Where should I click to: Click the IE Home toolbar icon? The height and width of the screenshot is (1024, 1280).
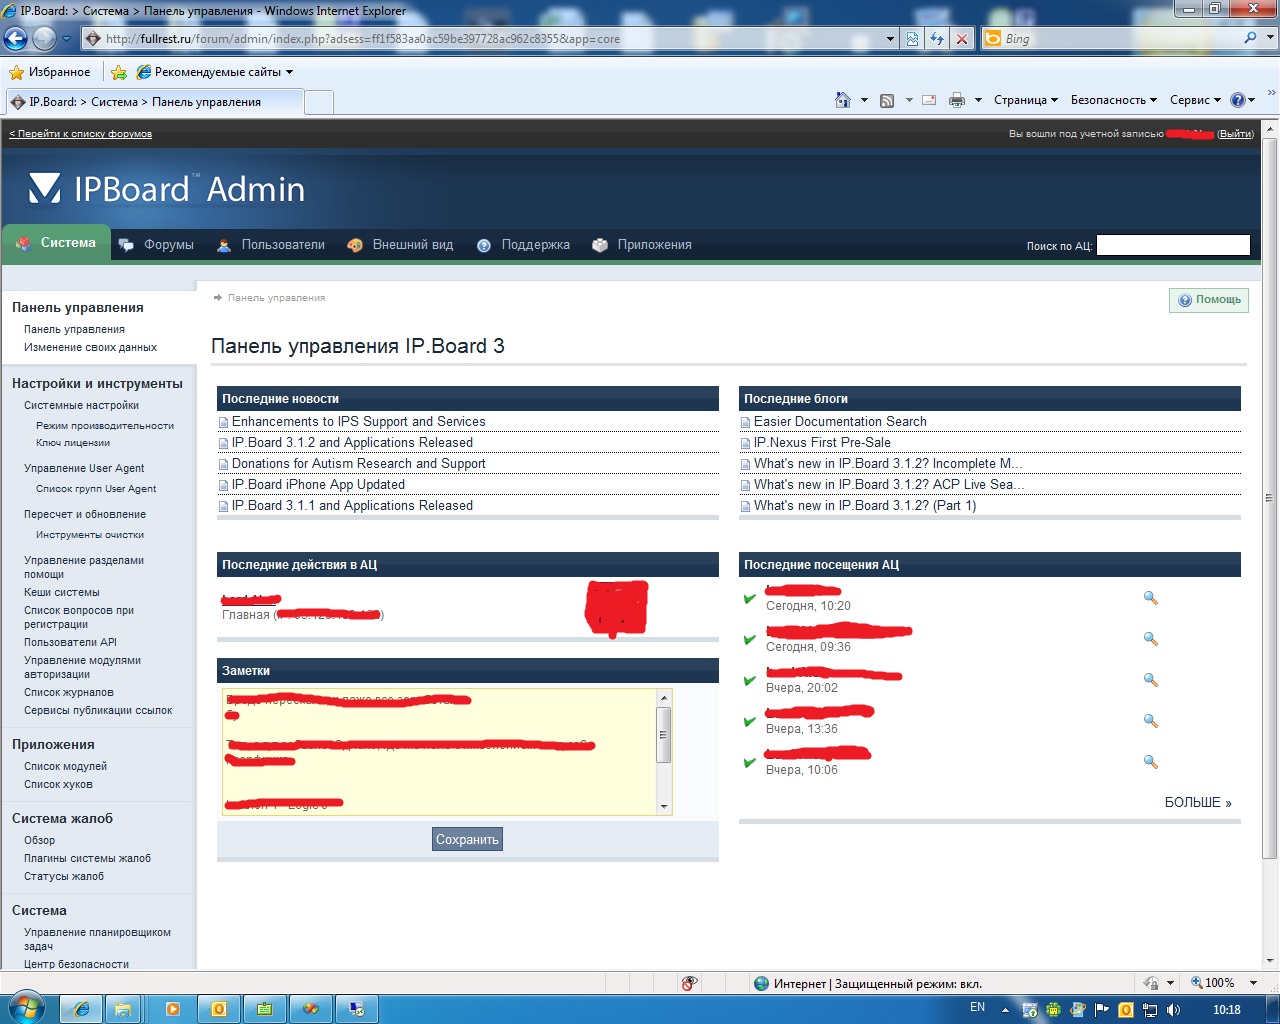point(843,100)
